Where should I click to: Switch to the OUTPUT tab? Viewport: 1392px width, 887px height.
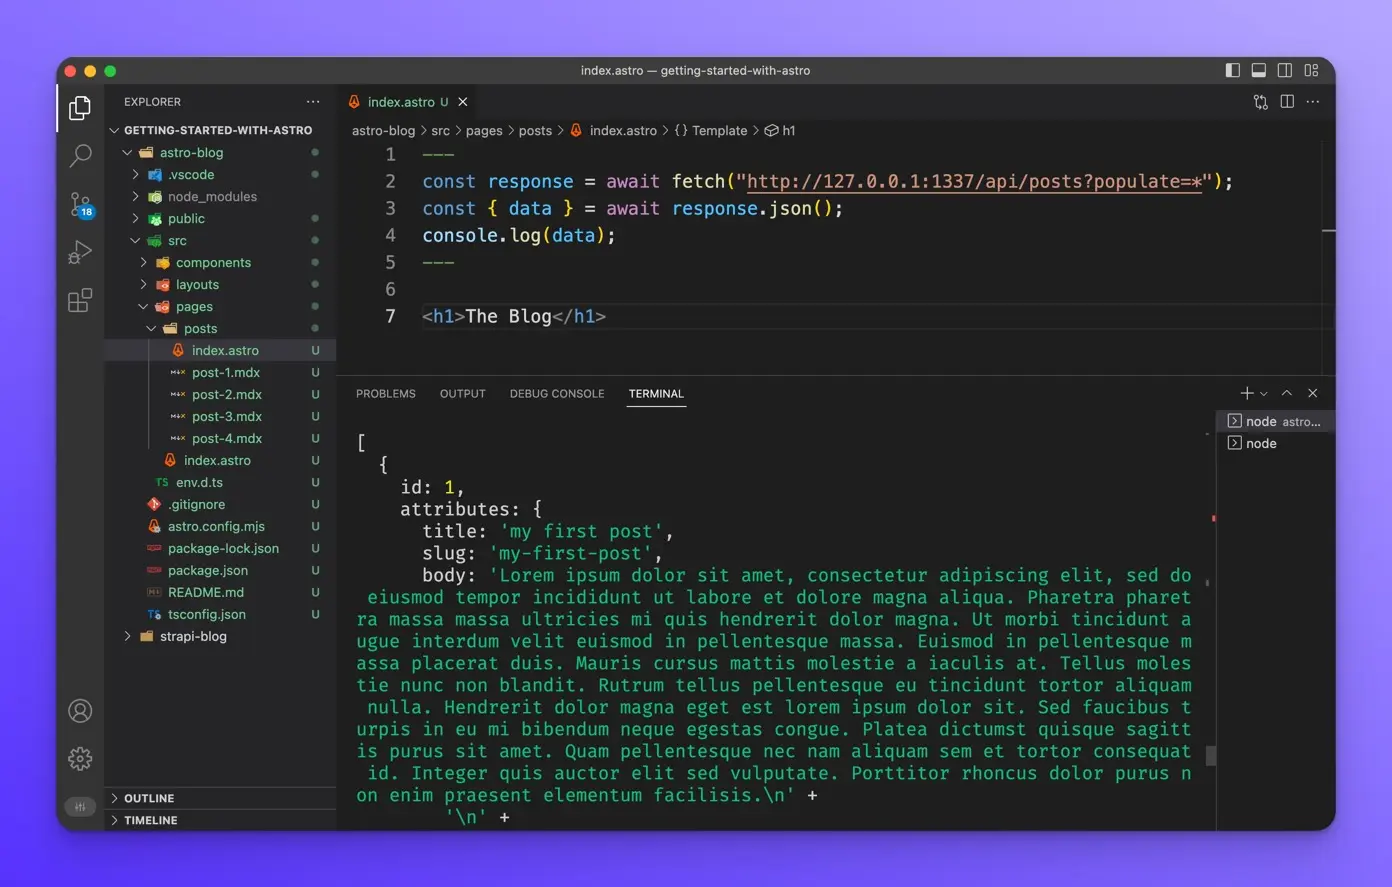463,394
